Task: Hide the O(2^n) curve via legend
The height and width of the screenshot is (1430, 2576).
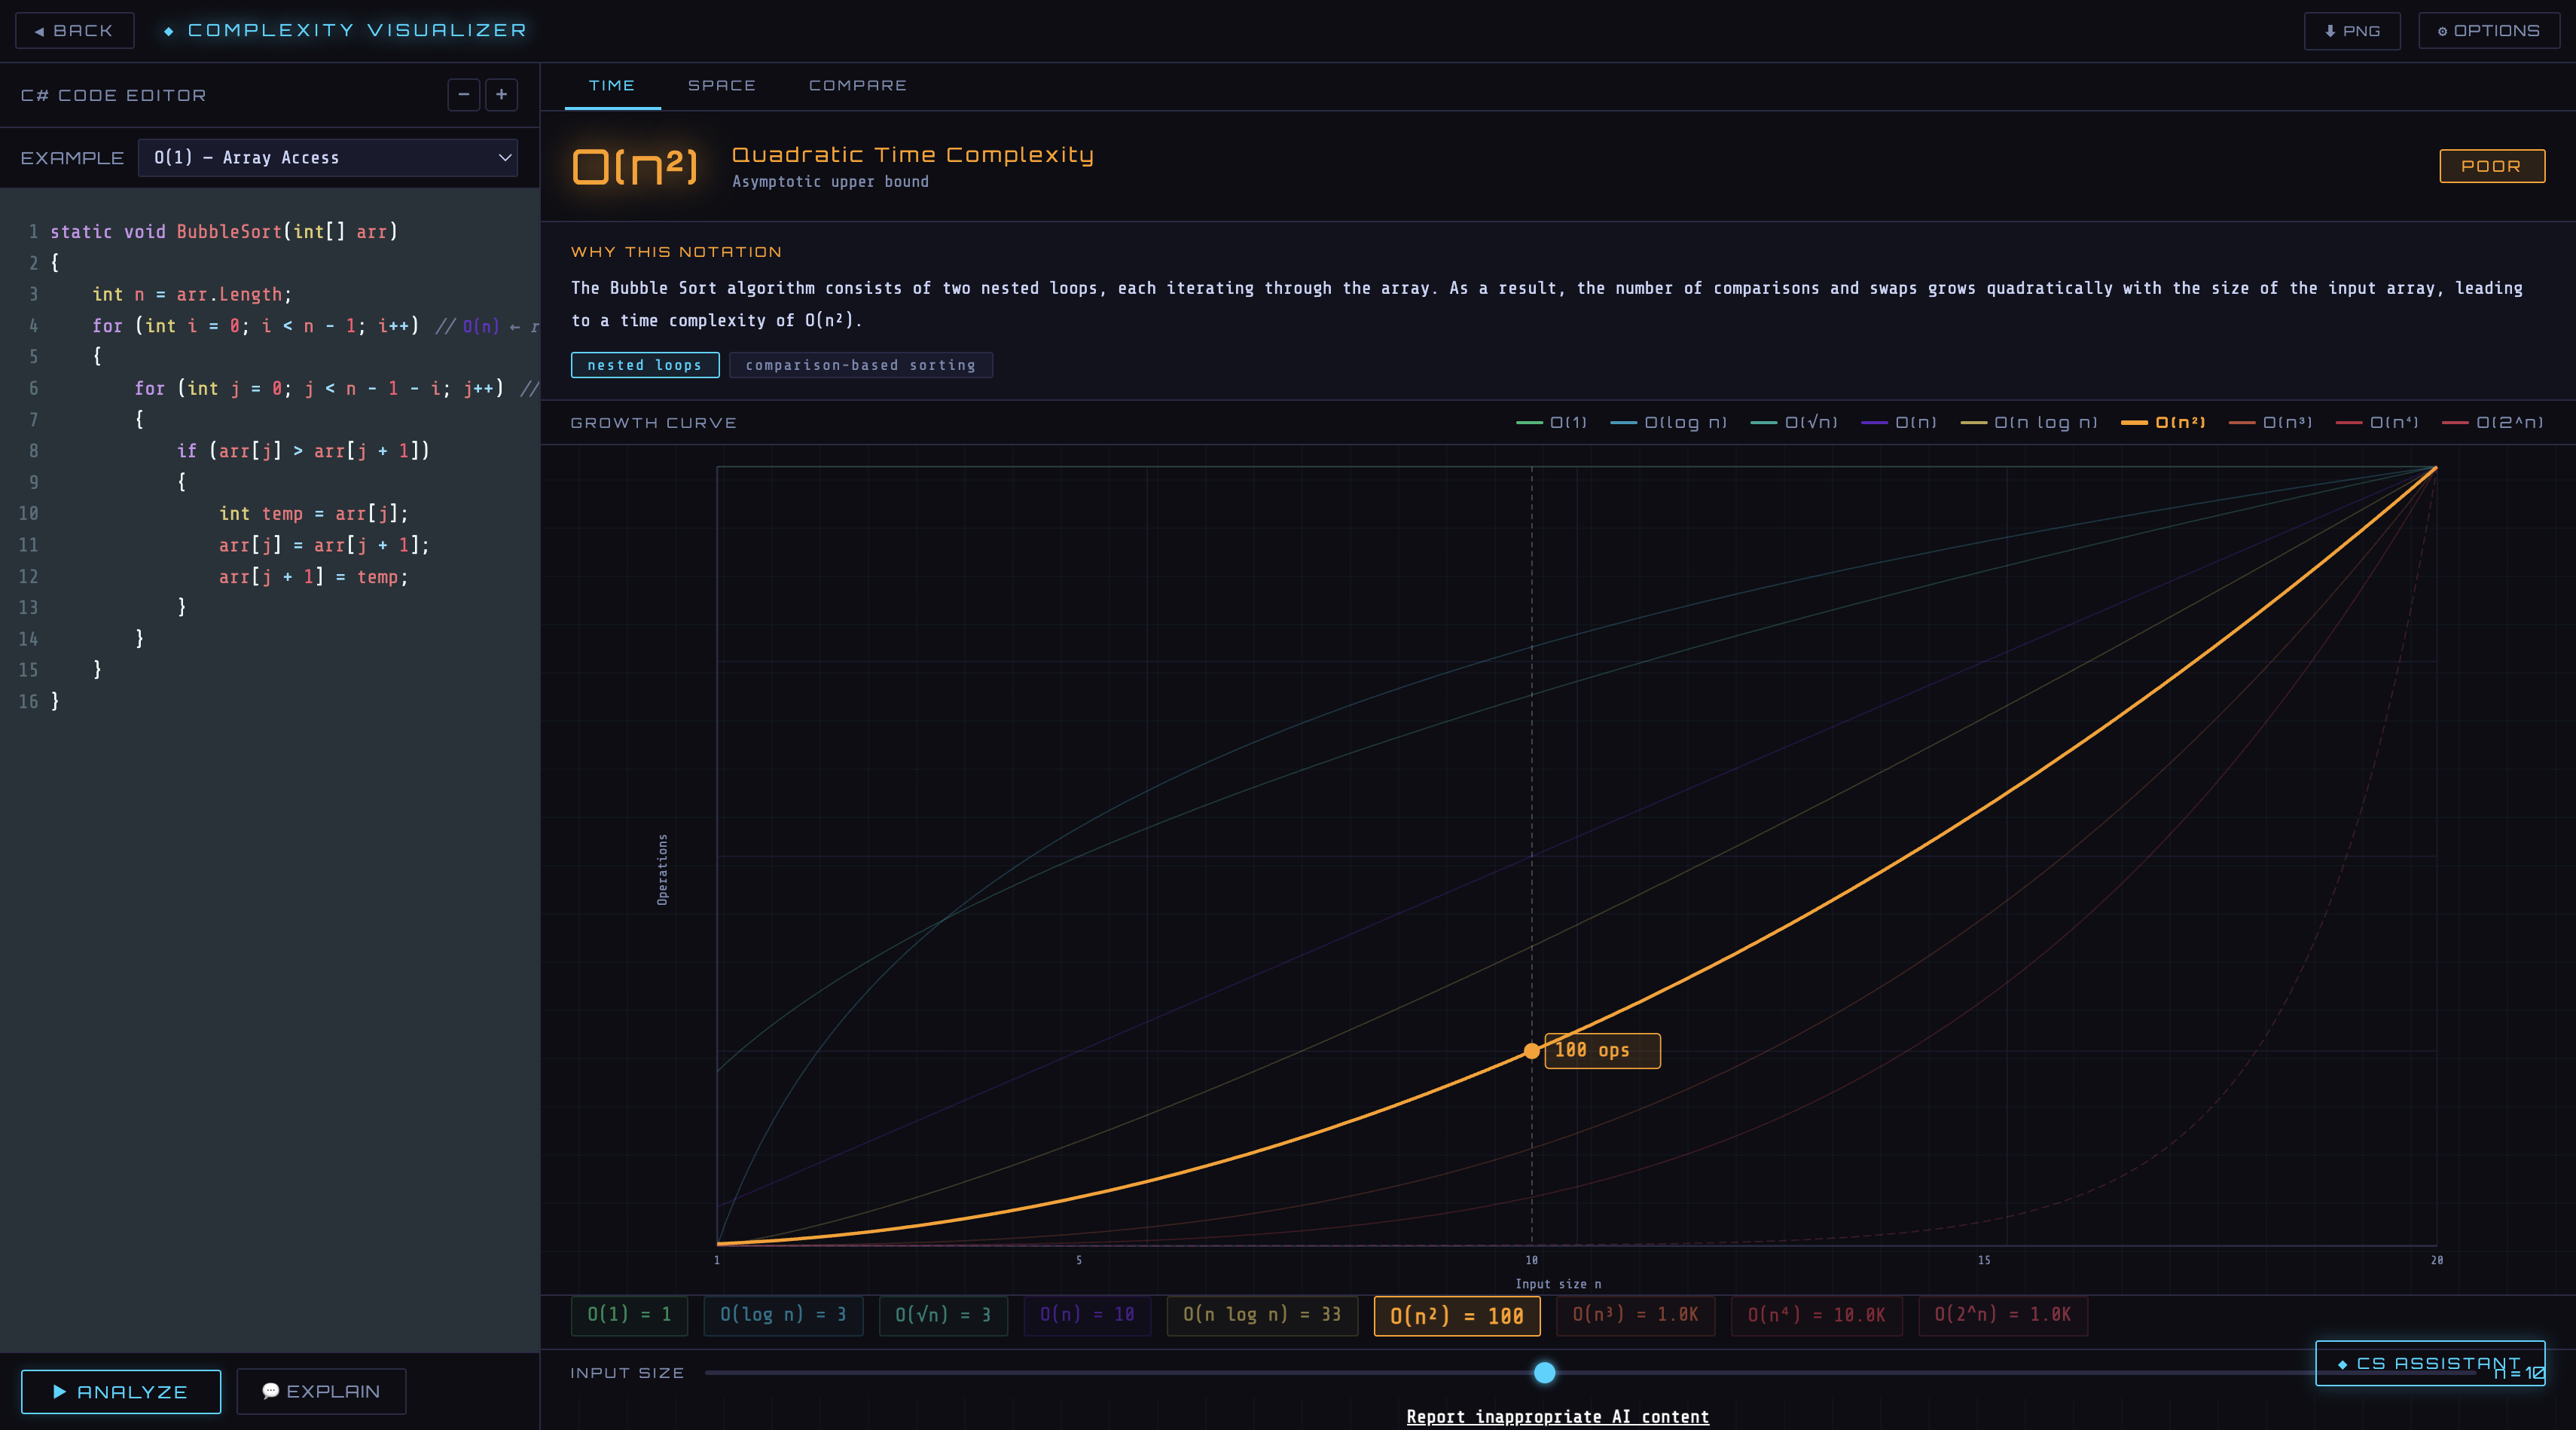Action: [x=2495, y=422]
